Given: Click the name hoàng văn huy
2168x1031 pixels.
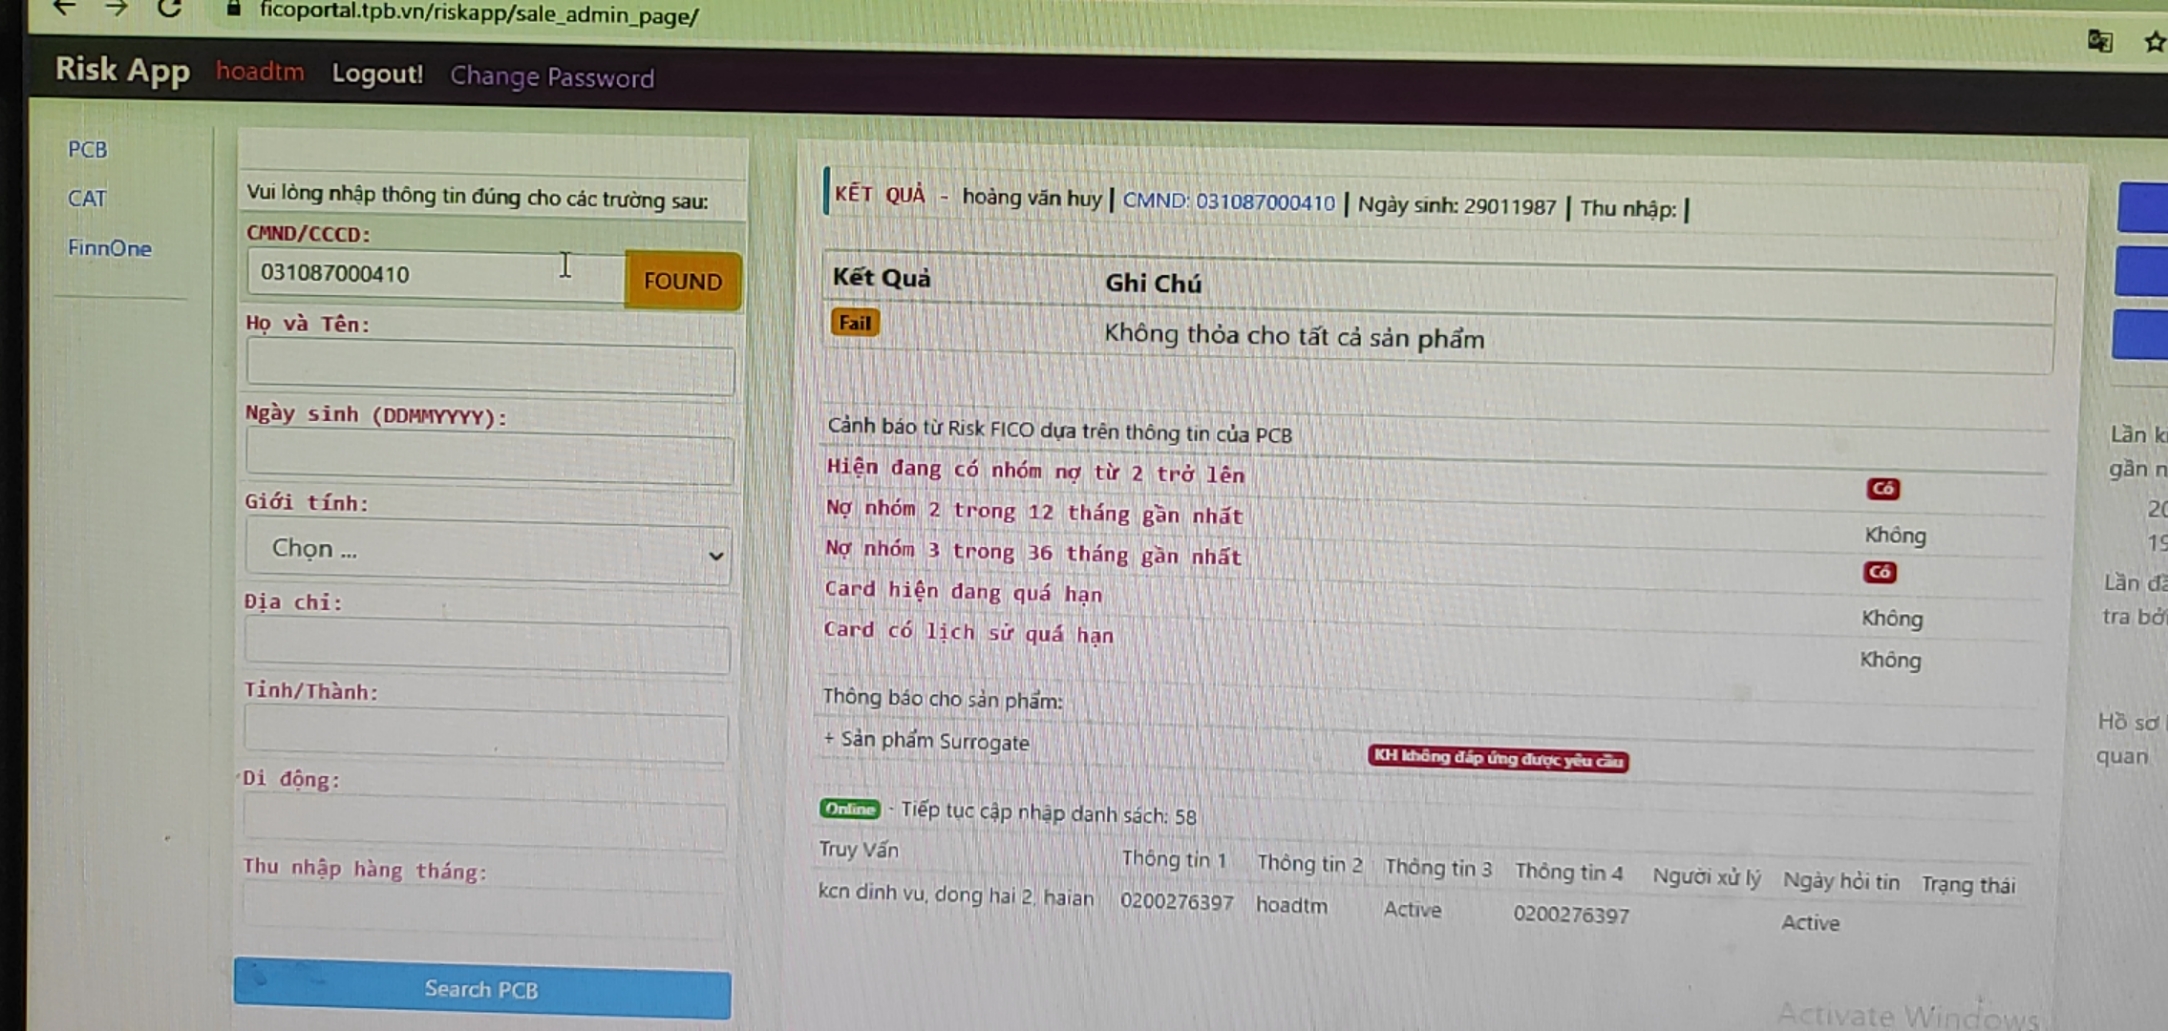Looking at the screenshot, I should [x=1031, y=198].
